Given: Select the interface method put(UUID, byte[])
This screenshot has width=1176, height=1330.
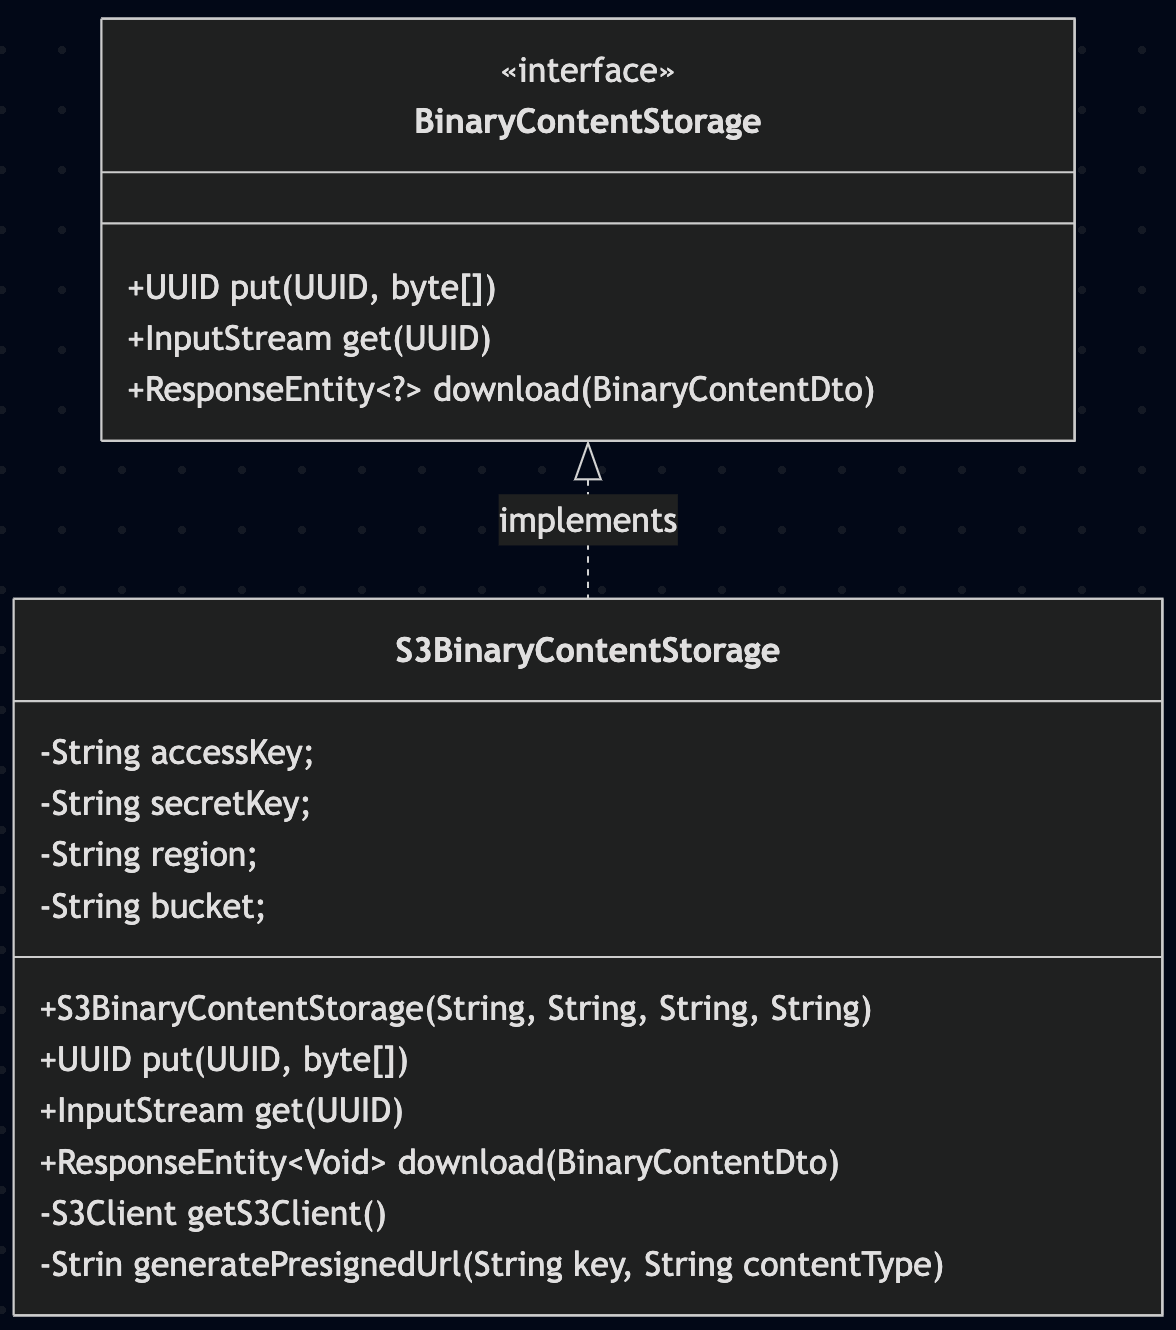Looking at the screenshot, I should 312,288.
